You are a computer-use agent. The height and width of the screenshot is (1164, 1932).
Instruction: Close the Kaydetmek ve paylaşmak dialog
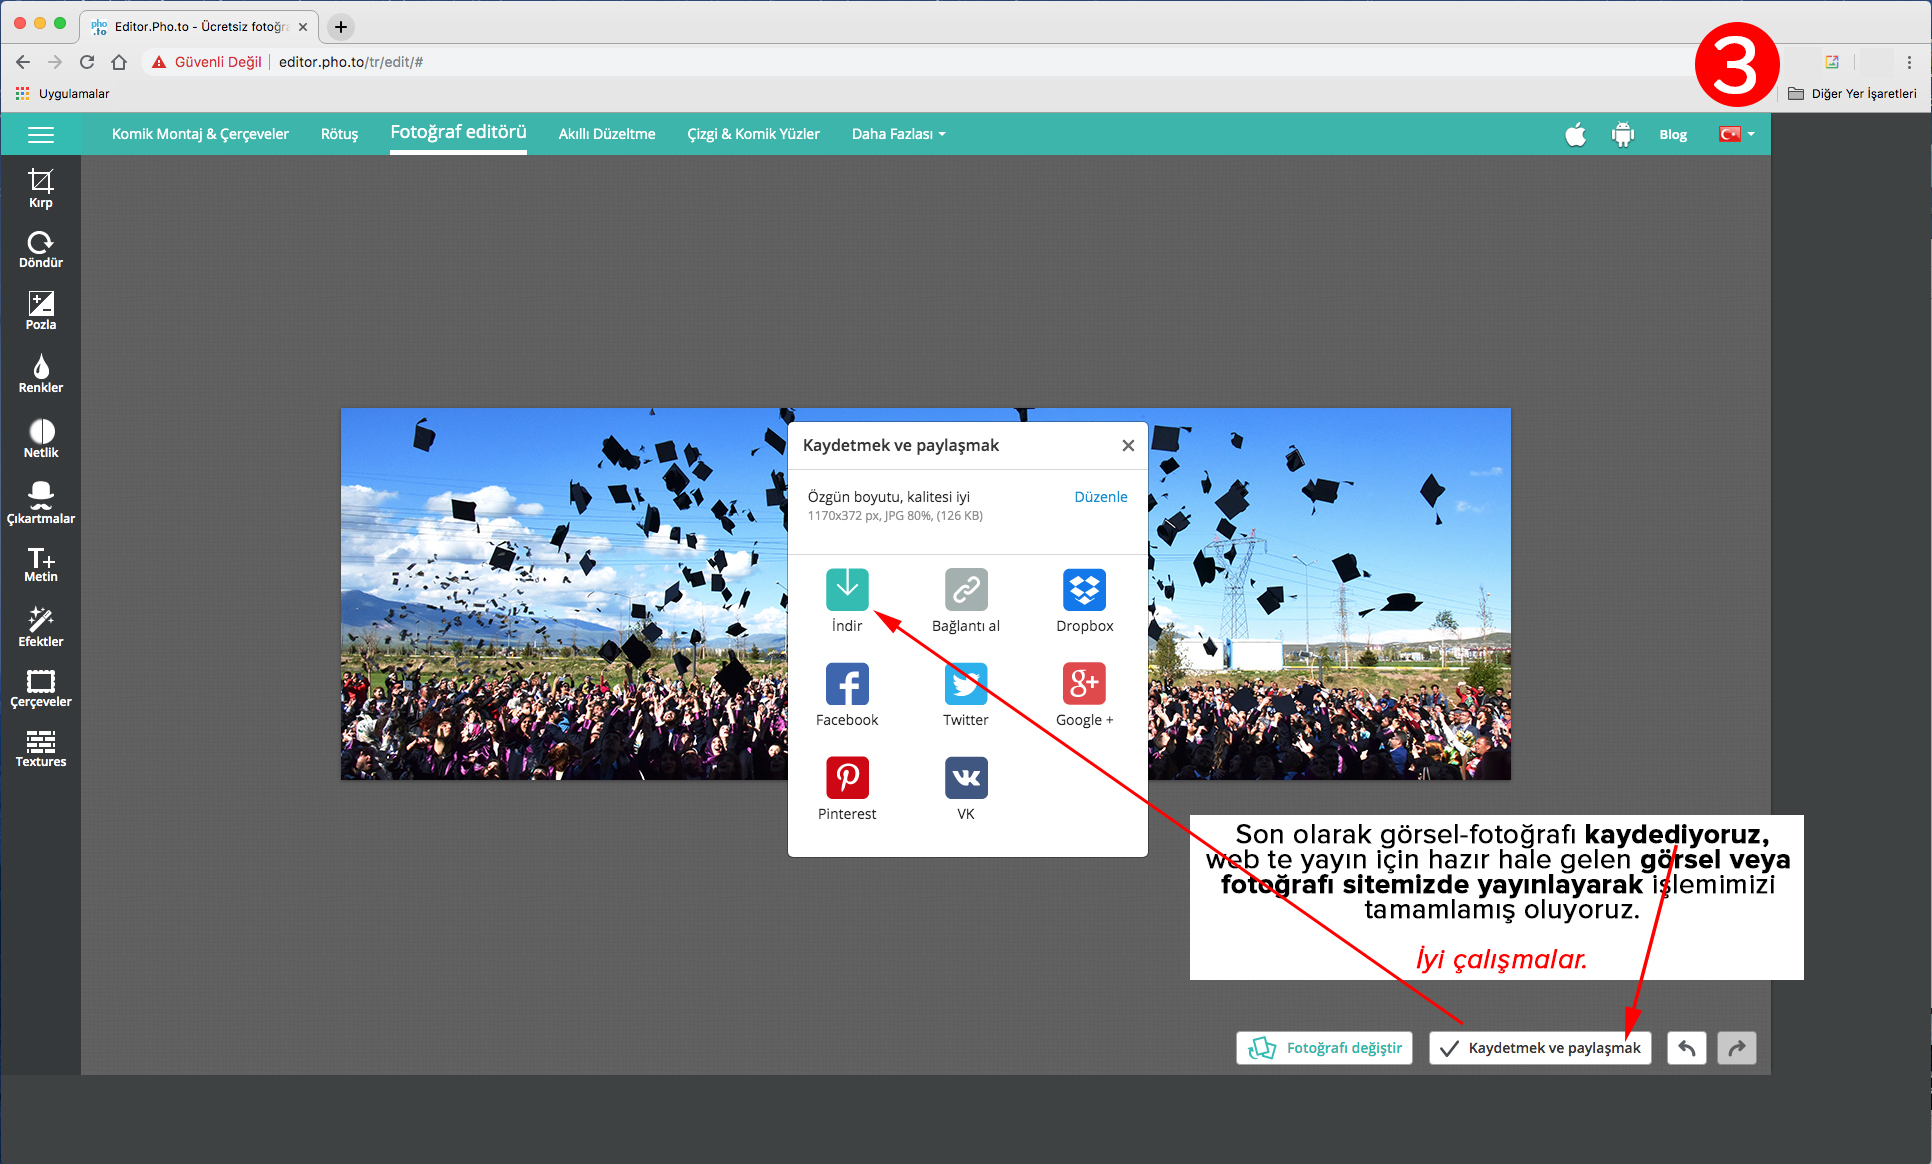pyautogui.click(x=1128, y=446)
